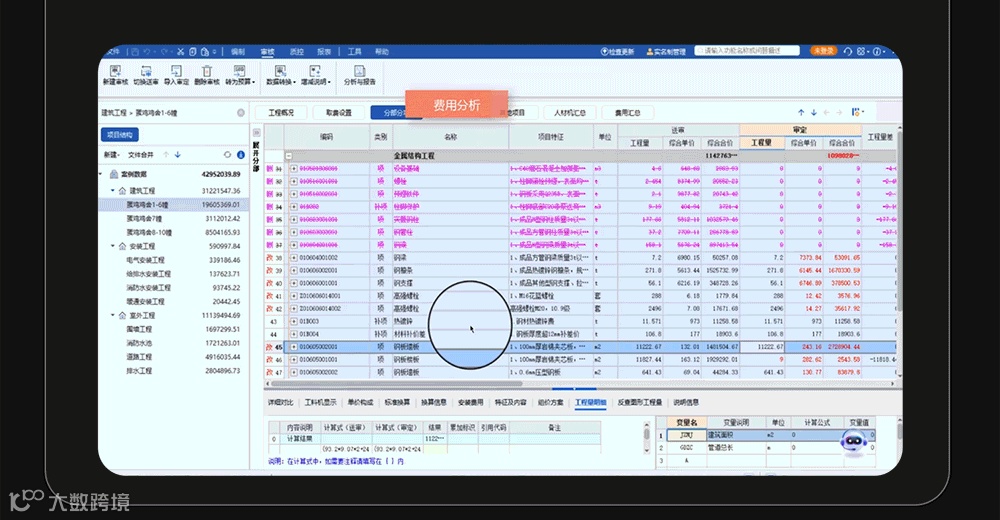Click the function search input field
1000x520 pixels.
pyautogui.click(x=747, y=50)
